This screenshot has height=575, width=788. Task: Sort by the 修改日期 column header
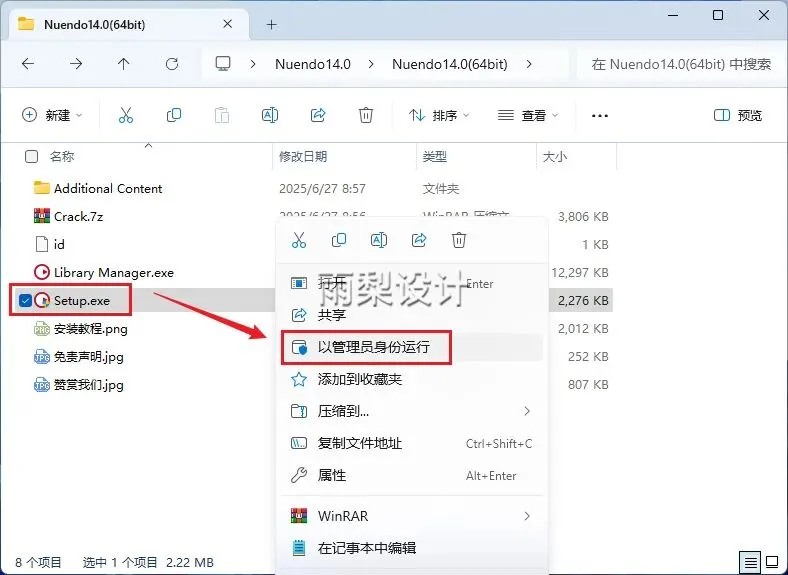coord(303,156)
